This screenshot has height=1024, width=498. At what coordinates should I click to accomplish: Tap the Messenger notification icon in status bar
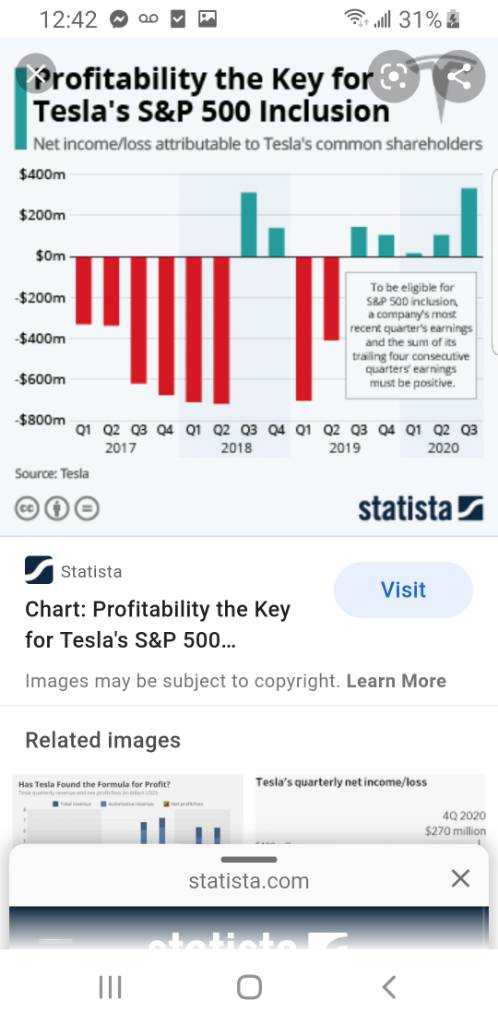(119, 20)
